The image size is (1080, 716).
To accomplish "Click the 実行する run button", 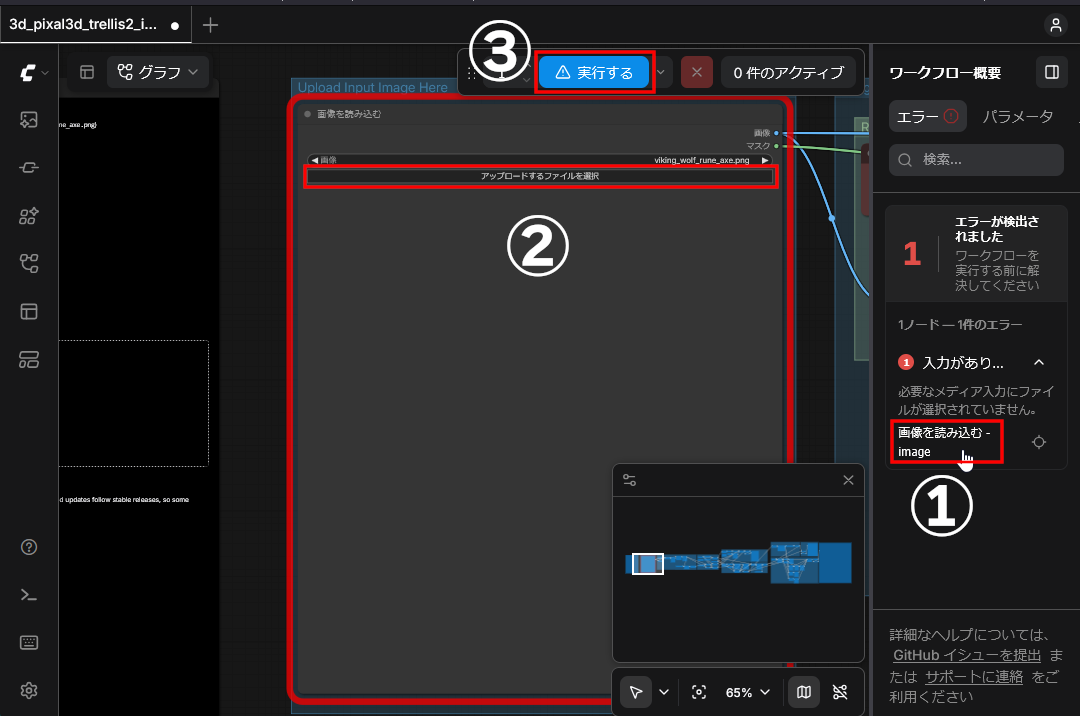I will (x=594, y=72).
